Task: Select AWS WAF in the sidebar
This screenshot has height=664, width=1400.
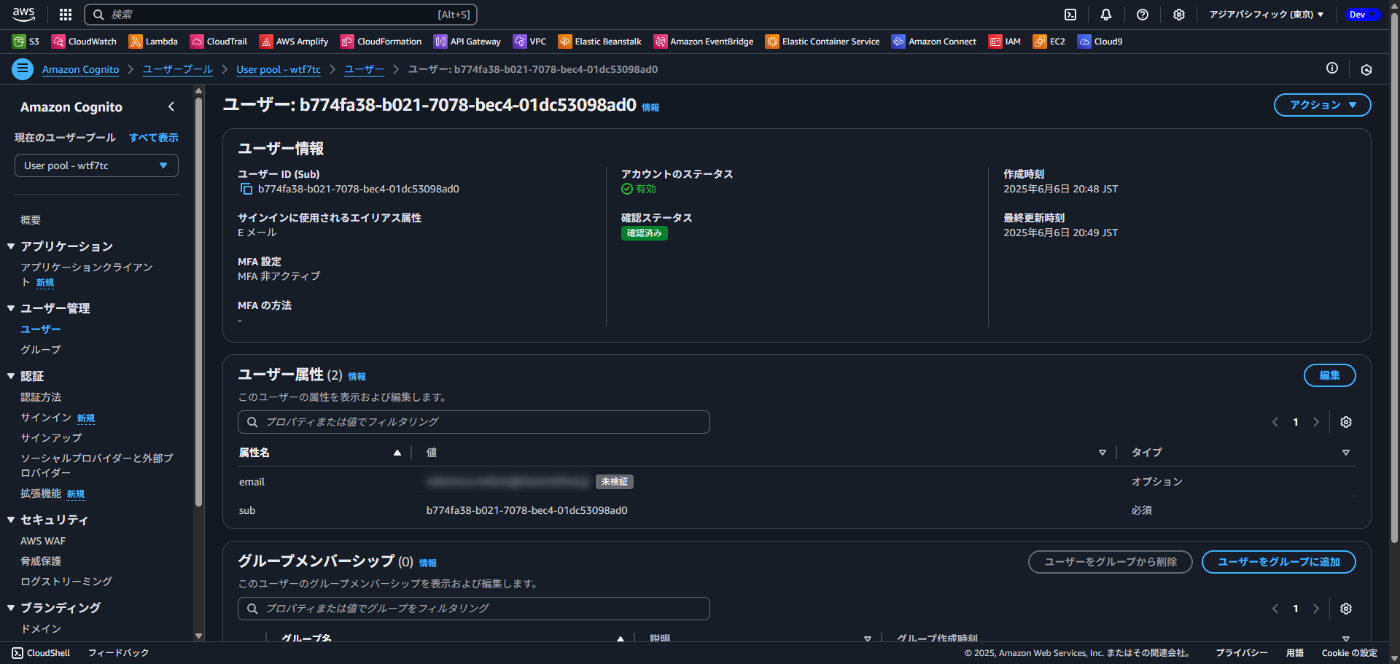Action: 45,541
